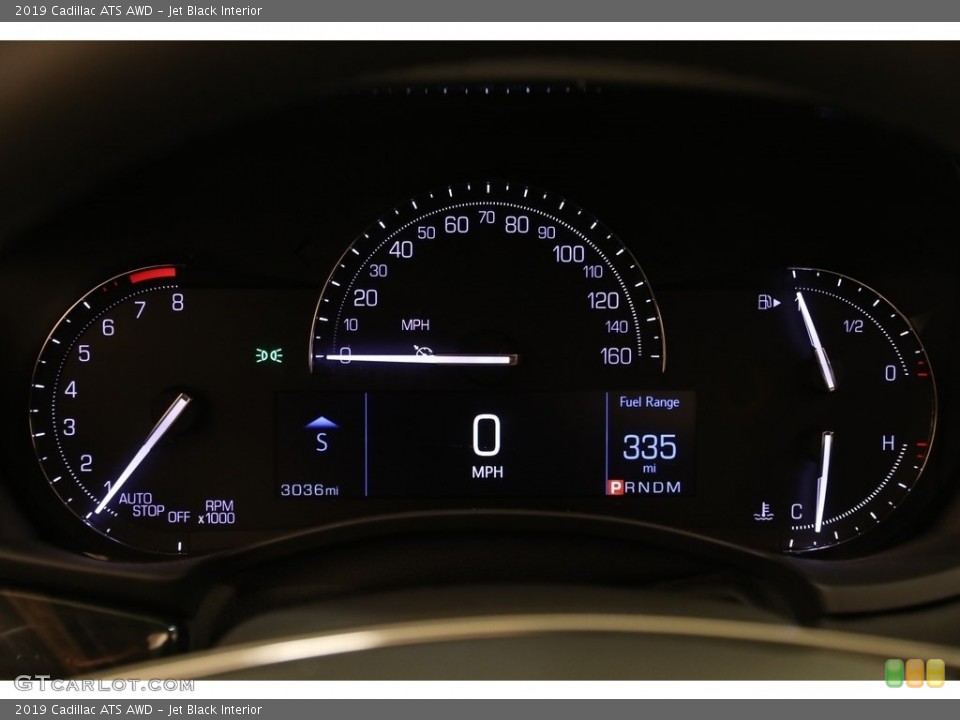This screenshot has width=960, height=720.
Task: Click the red redline band on tachometer
Action: [153, 274]
